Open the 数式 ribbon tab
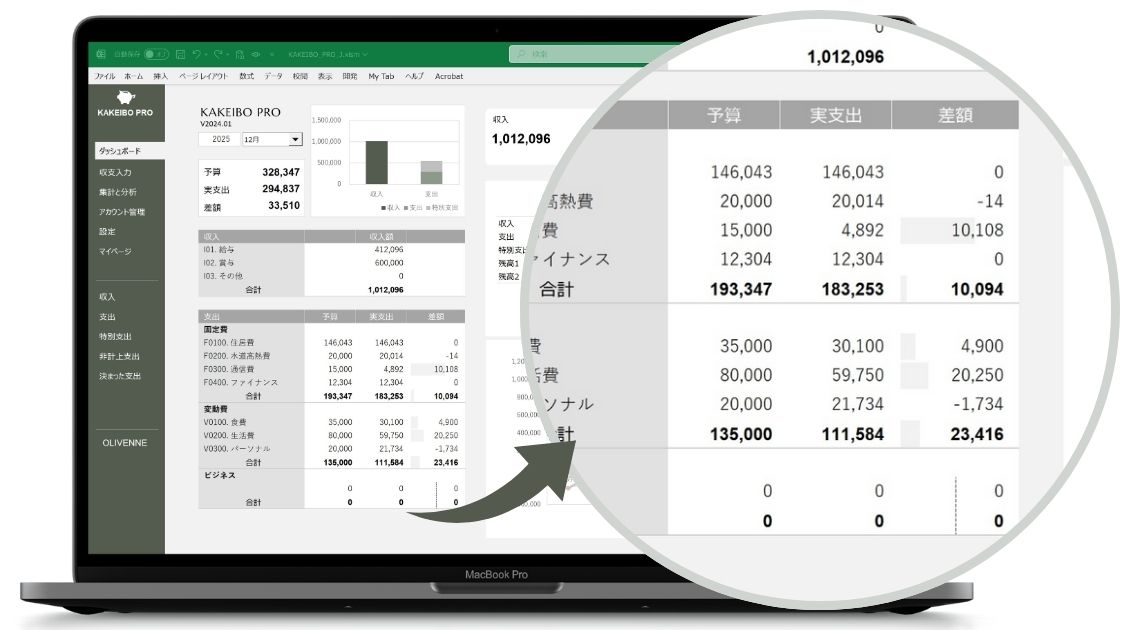This screenshot has height=630, width=1125. 247,76
